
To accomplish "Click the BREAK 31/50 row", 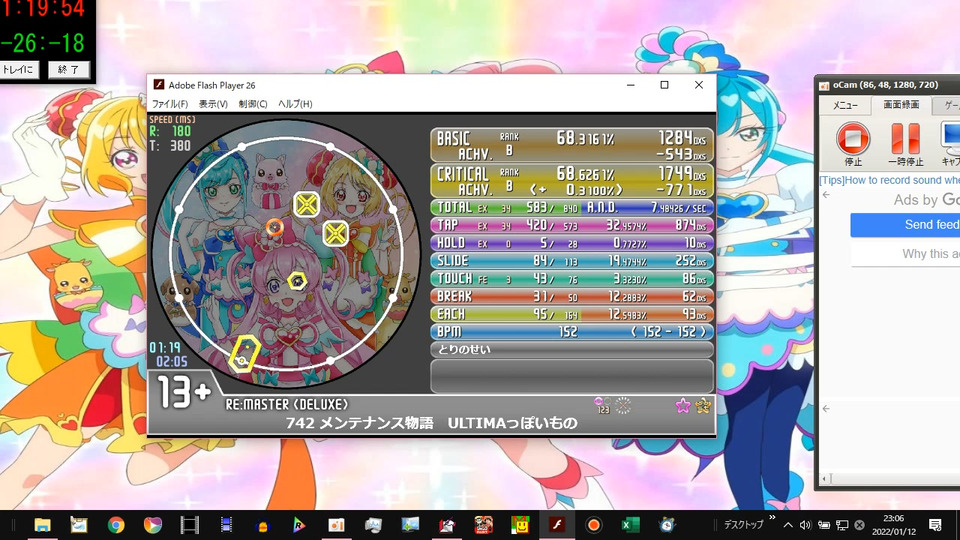I will 572,296.
